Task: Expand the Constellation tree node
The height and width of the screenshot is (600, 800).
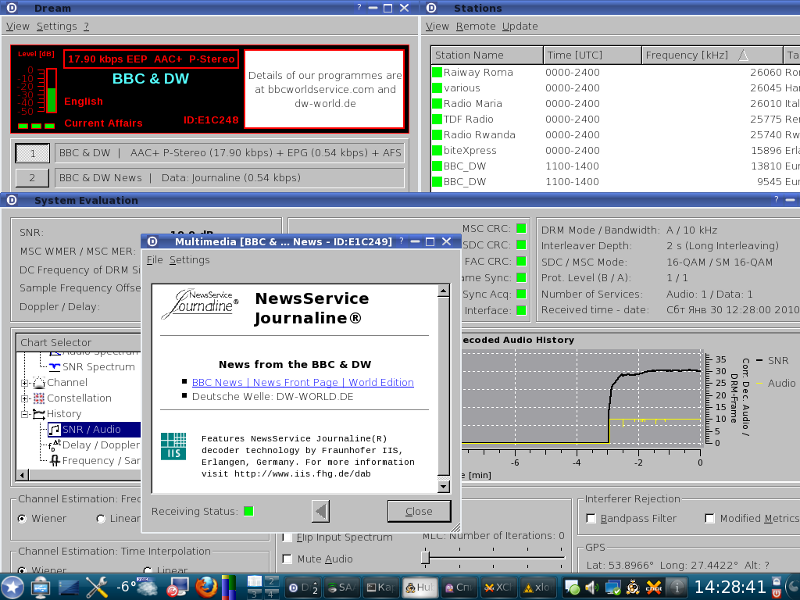Action: pos(25,398)
